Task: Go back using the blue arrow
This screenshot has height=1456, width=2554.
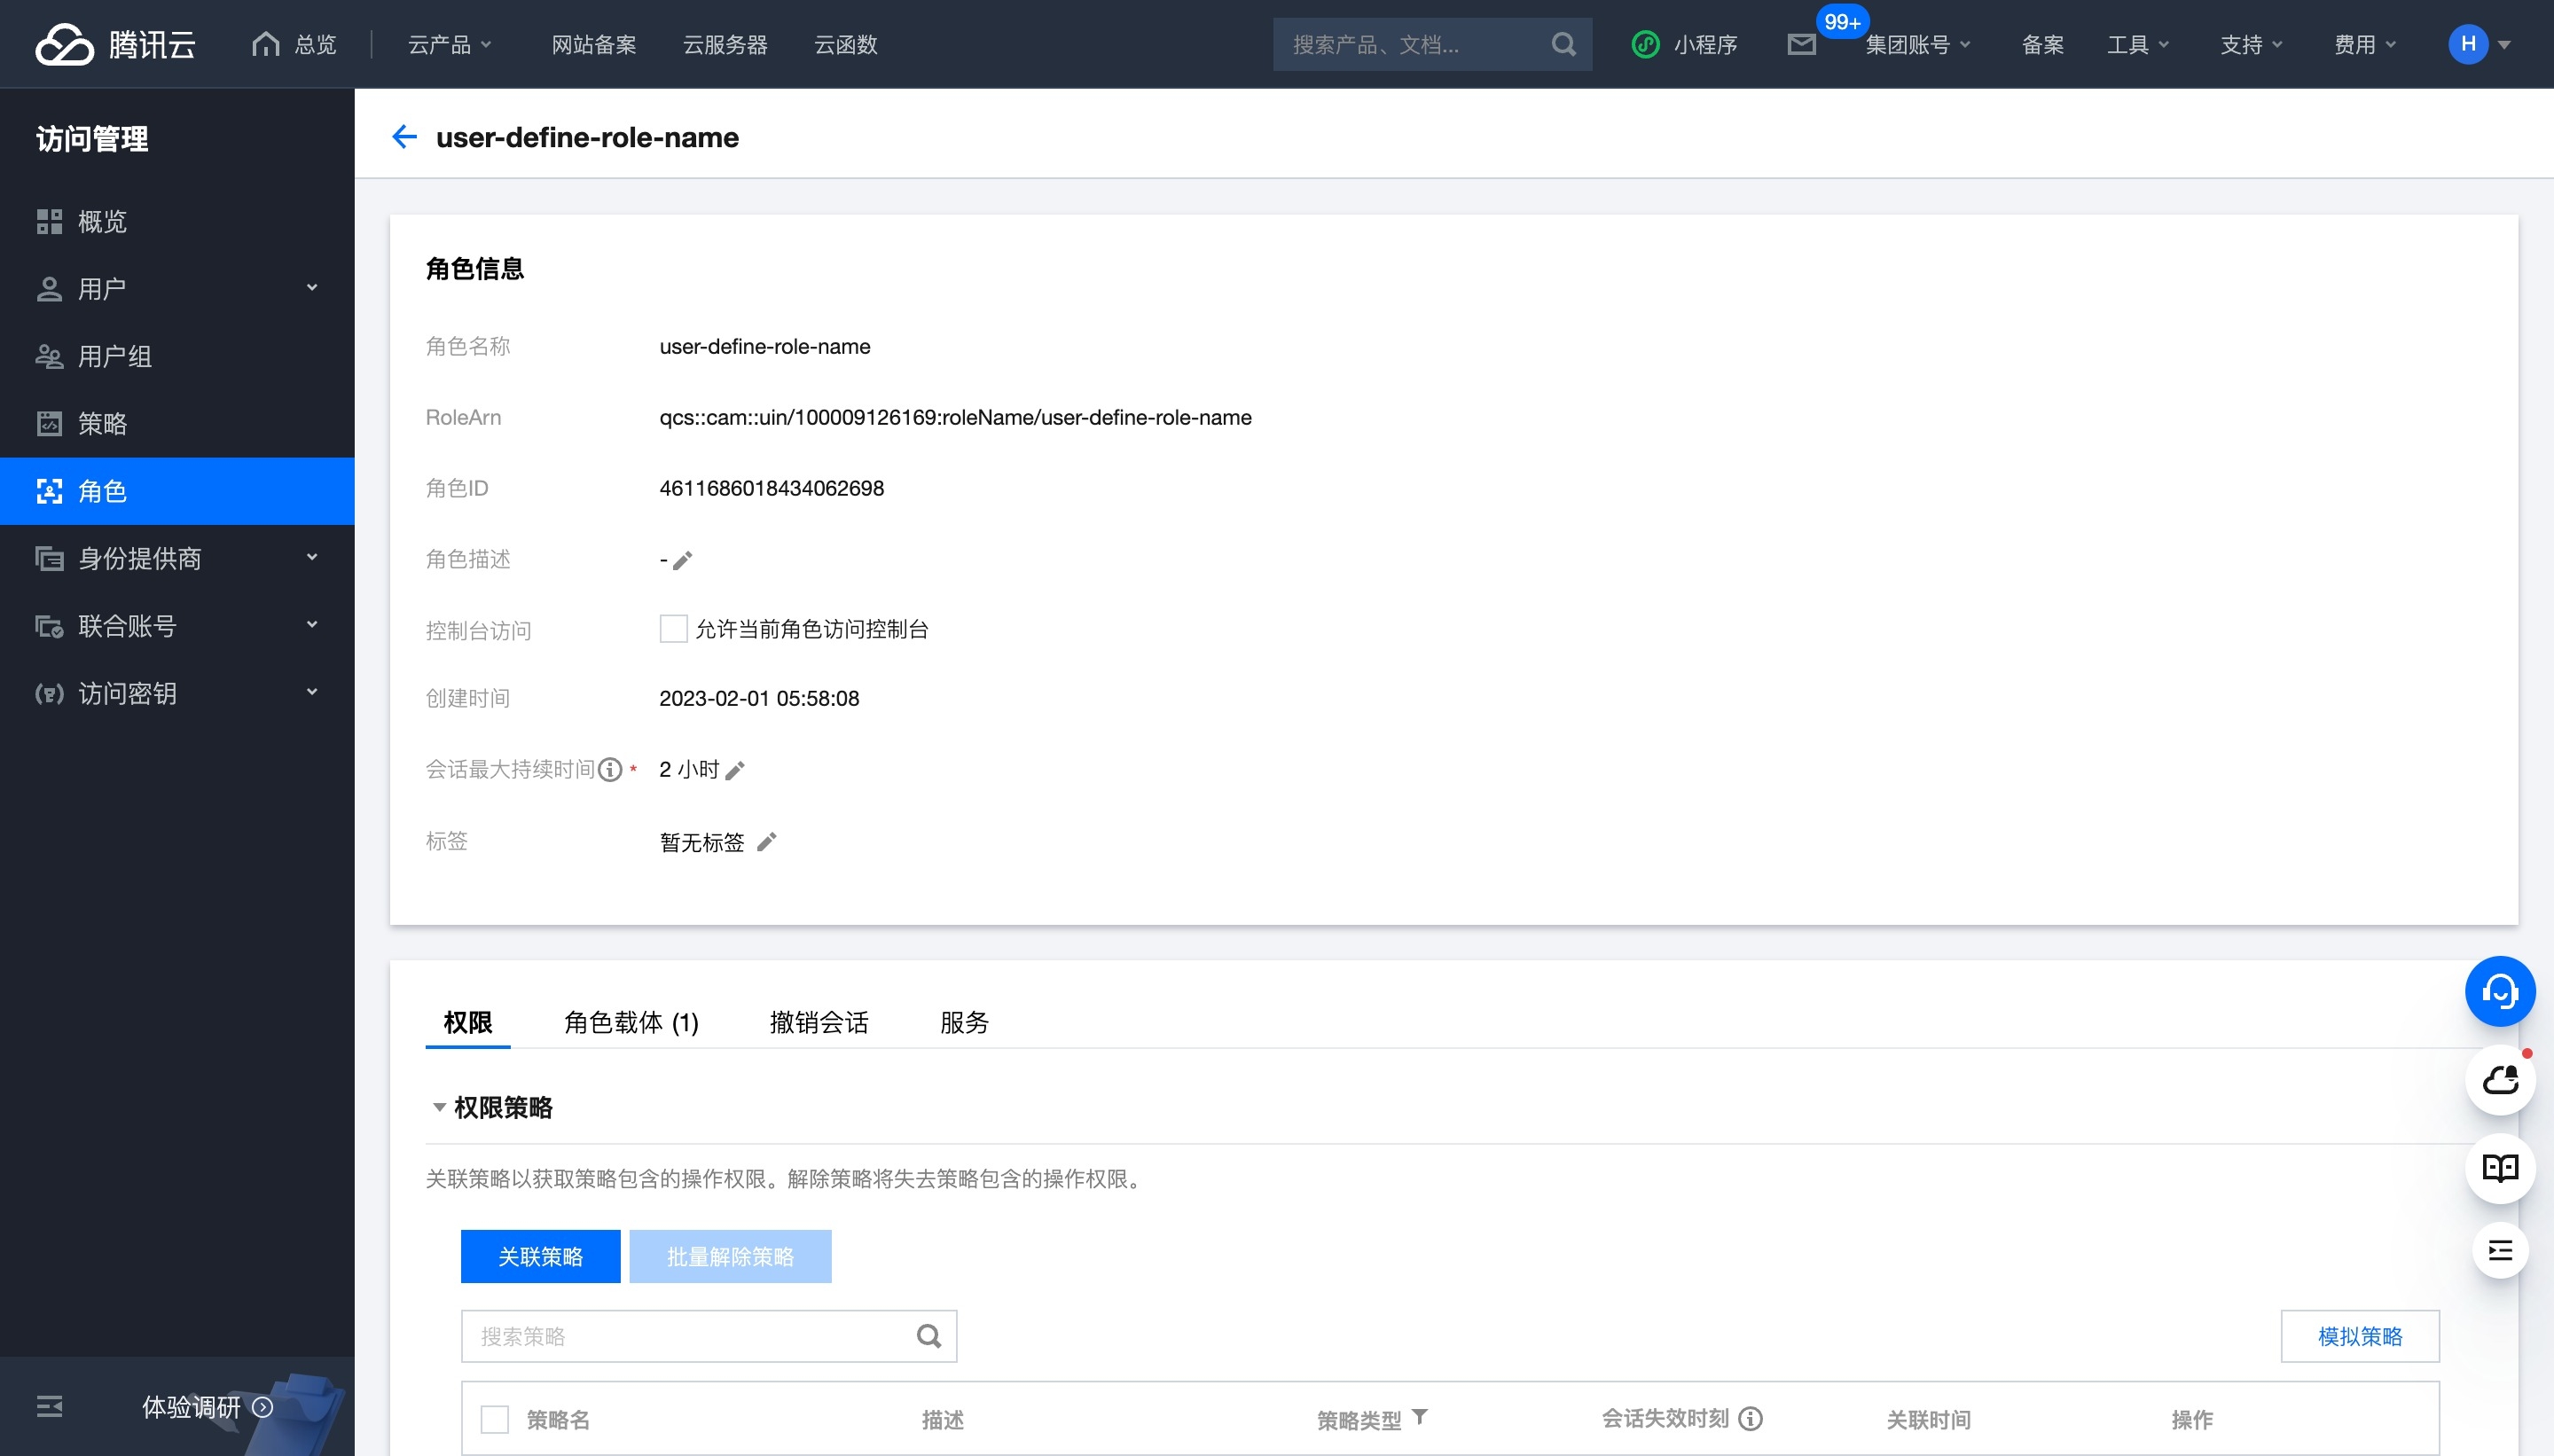Action: tap(404, 137)
